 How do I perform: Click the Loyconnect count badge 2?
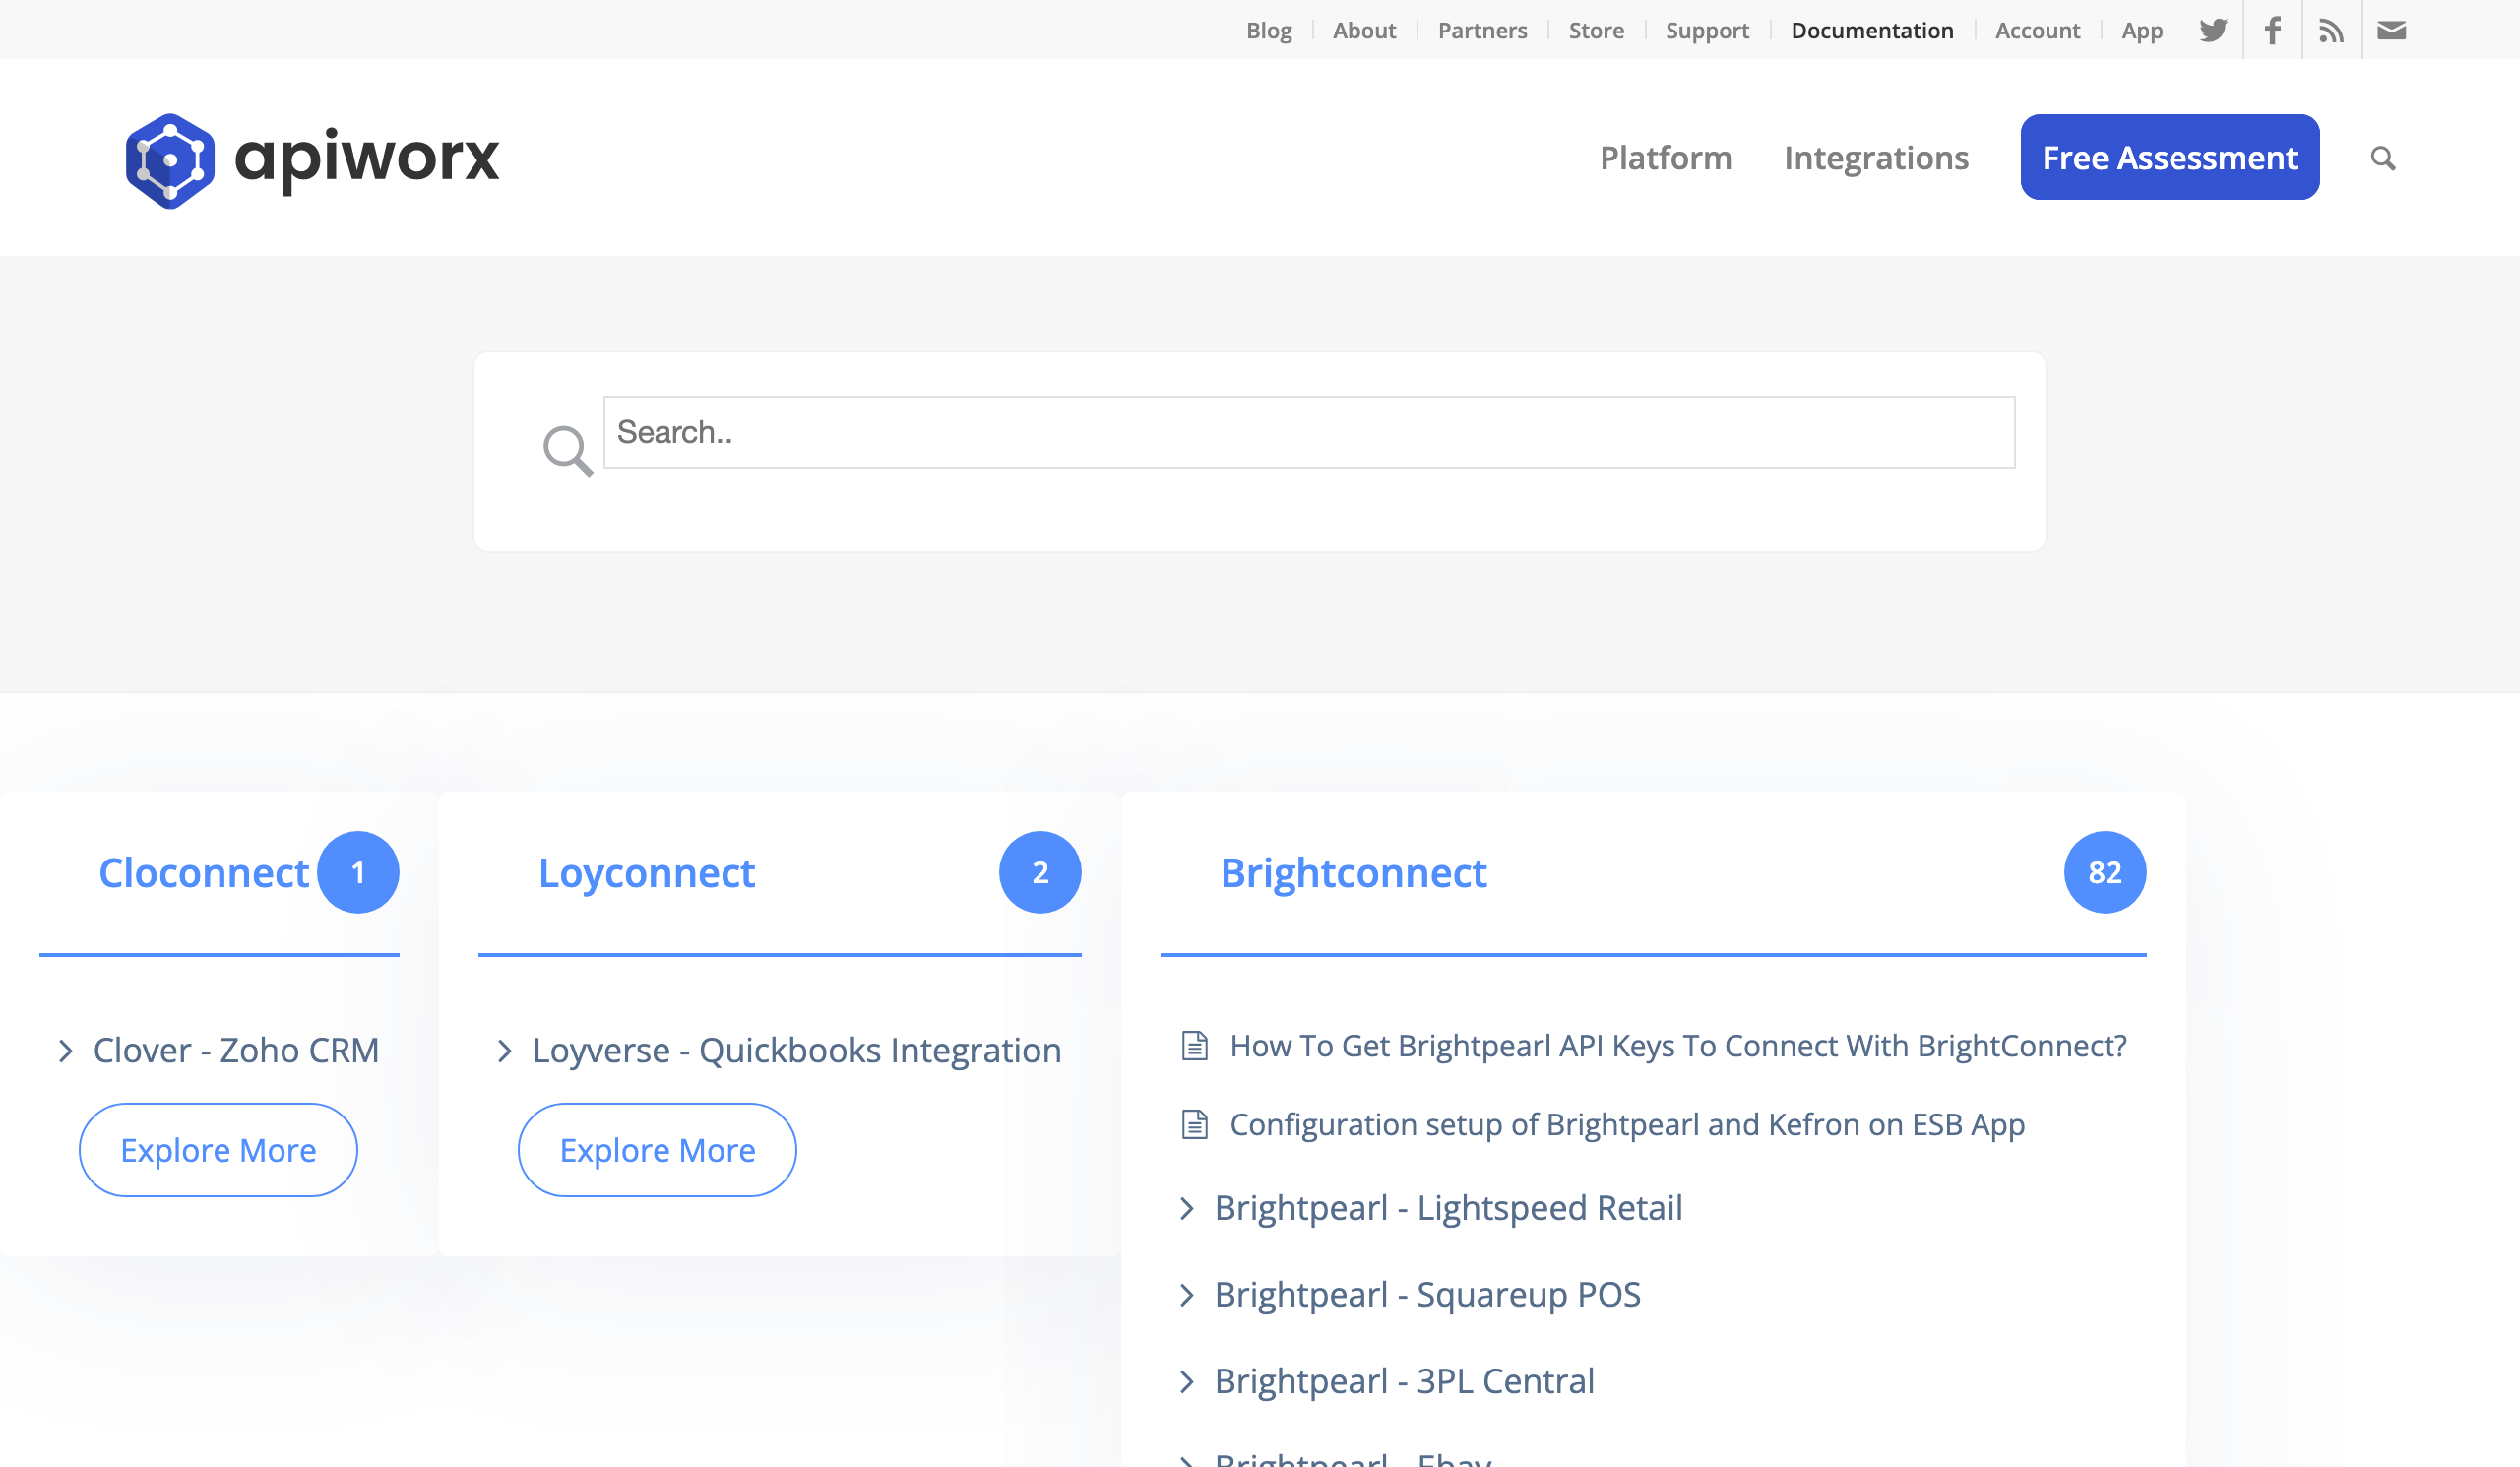click(x=1040, y=872)
